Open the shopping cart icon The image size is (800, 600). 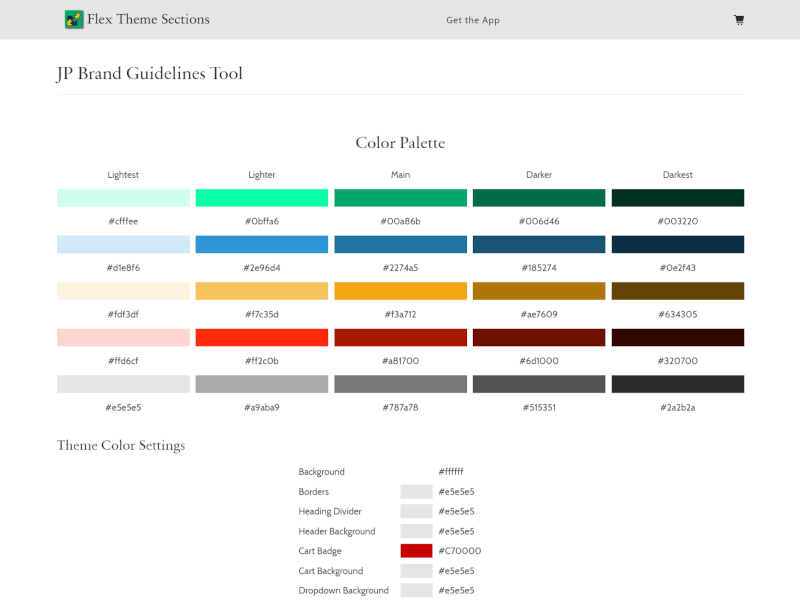739,20
